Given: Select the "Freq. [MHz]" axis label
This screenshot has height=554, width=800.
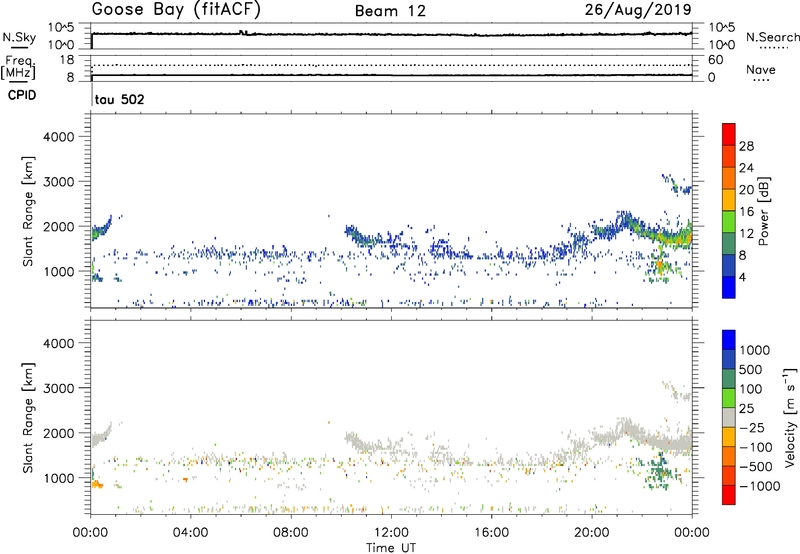Looking at the screenshot, I should (18, 68).
